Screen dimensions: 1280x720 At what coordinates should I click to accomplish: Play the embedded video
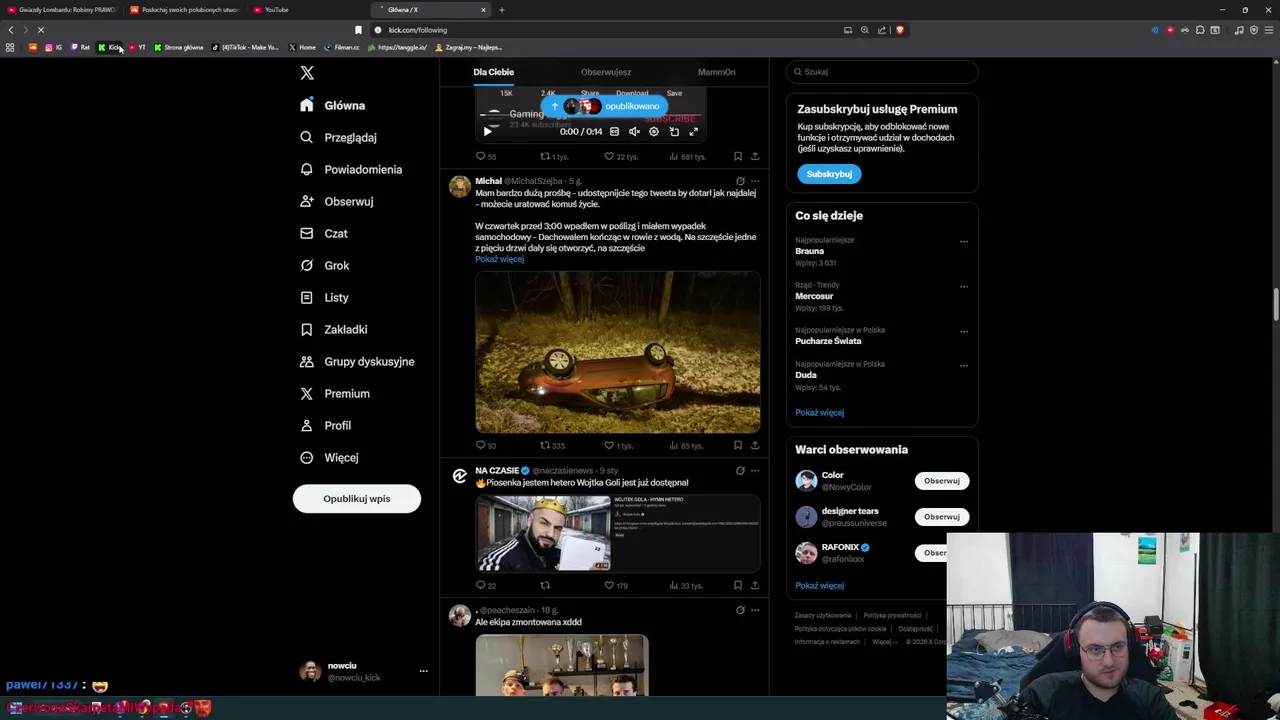(x=487, y=131)
